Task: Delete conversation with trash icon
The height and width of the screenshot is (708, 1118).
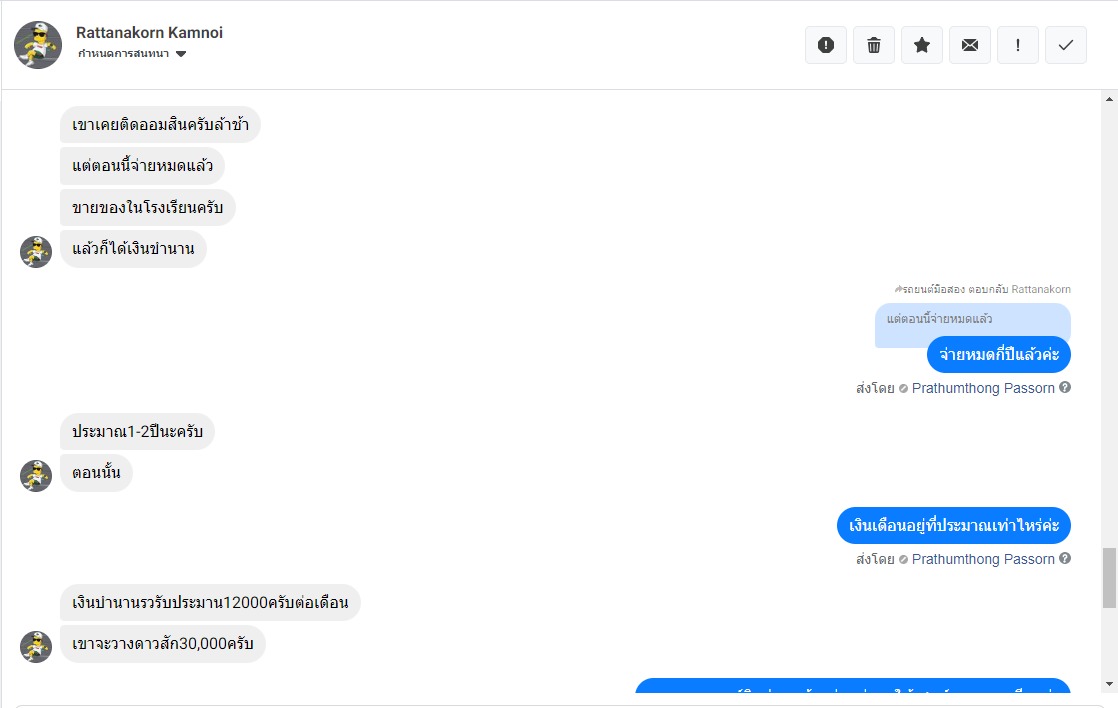Action: point(873,45)
